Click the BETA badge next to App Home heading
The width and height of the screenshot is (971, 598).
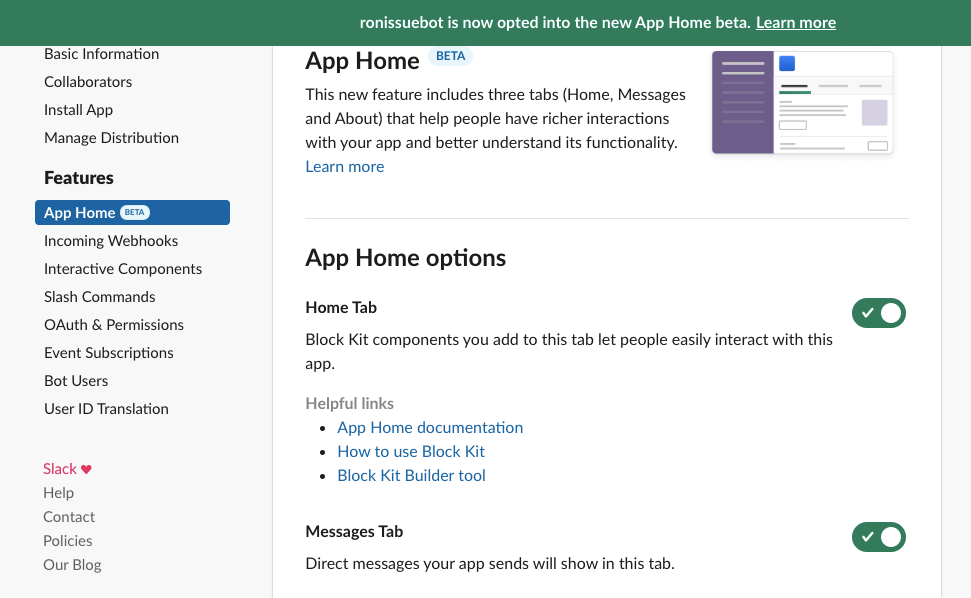[450, 56]
